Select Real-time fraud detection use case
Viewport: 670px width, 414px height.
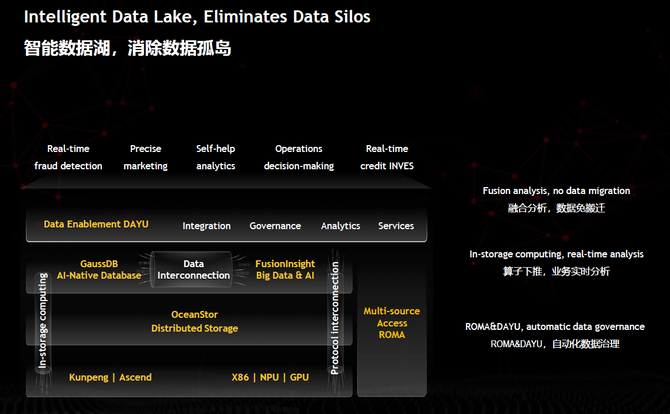[x=68, y=157]
